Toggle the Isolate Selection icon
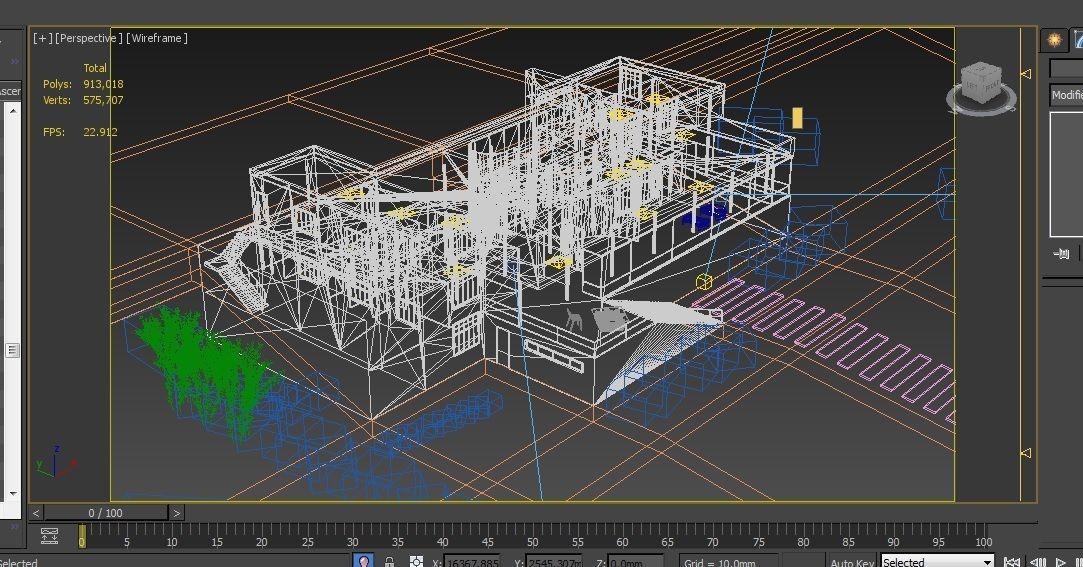1083x567 pixels. coord(364,561)
